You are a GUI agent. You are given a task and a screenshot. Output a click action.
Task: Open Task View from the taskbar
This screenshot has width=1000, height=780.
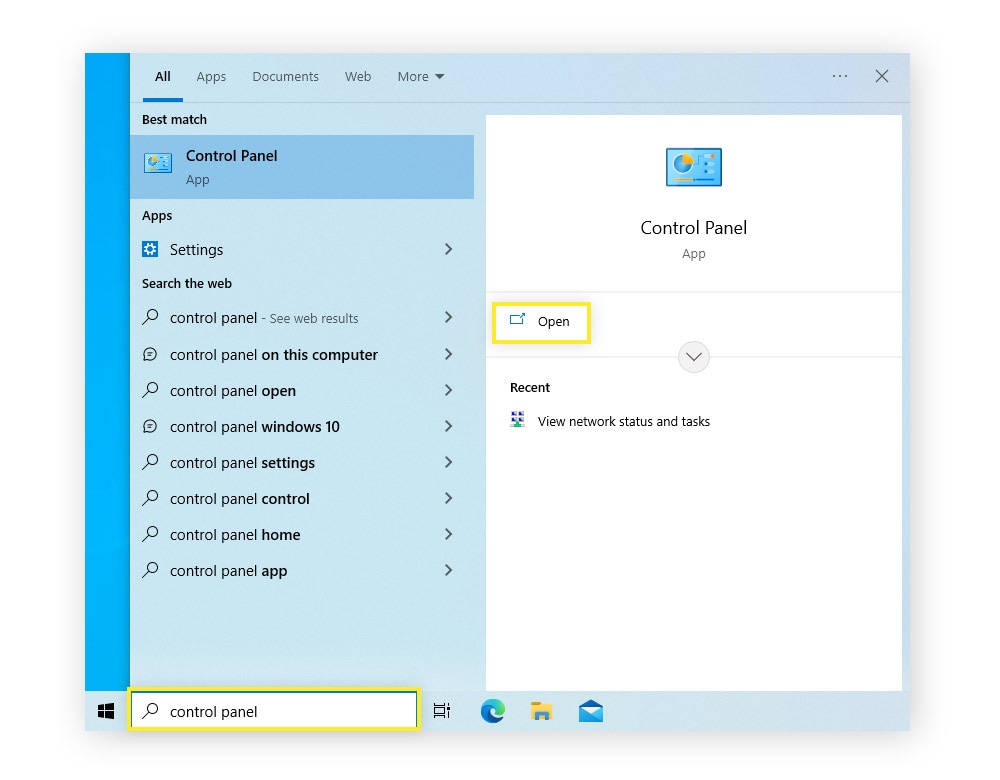click(441, 710)
